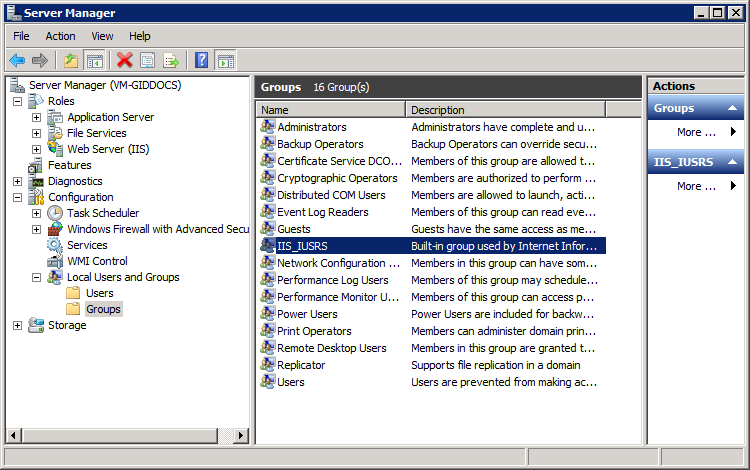Sort list by Name column header
Screen dimensions: 750x470
331,110
